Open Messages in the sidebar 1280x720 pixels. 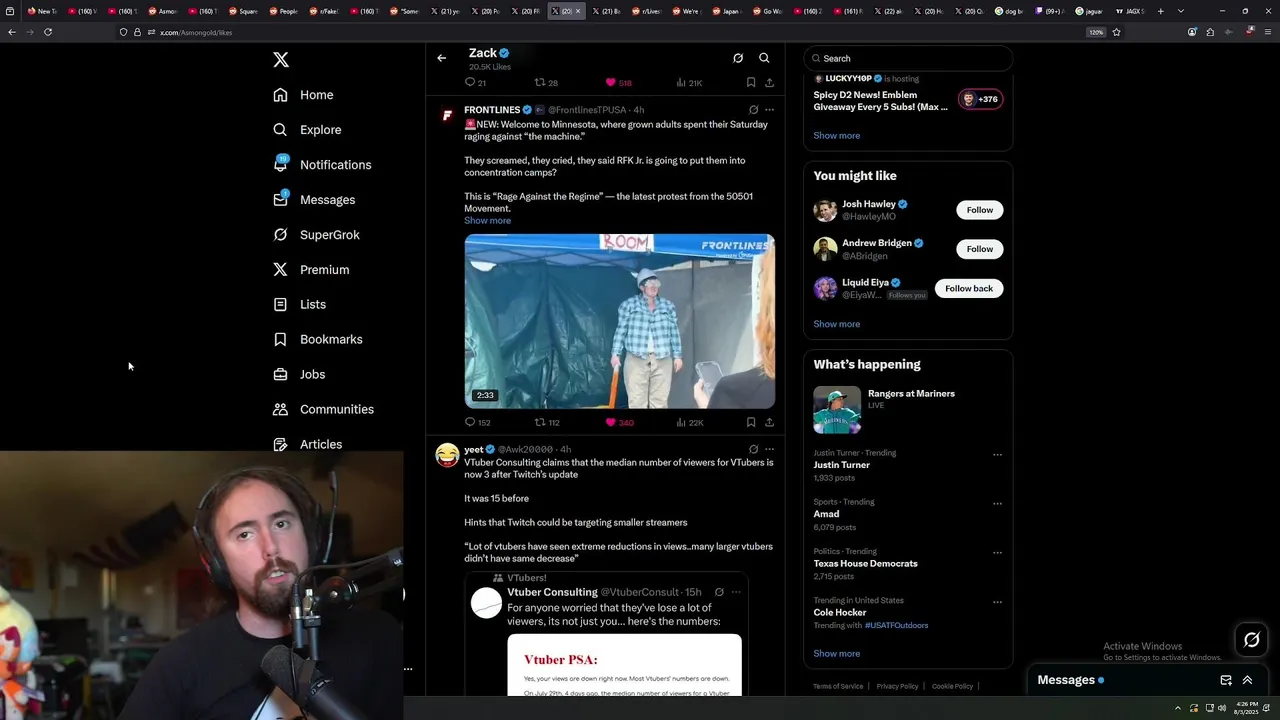(315, 200)
